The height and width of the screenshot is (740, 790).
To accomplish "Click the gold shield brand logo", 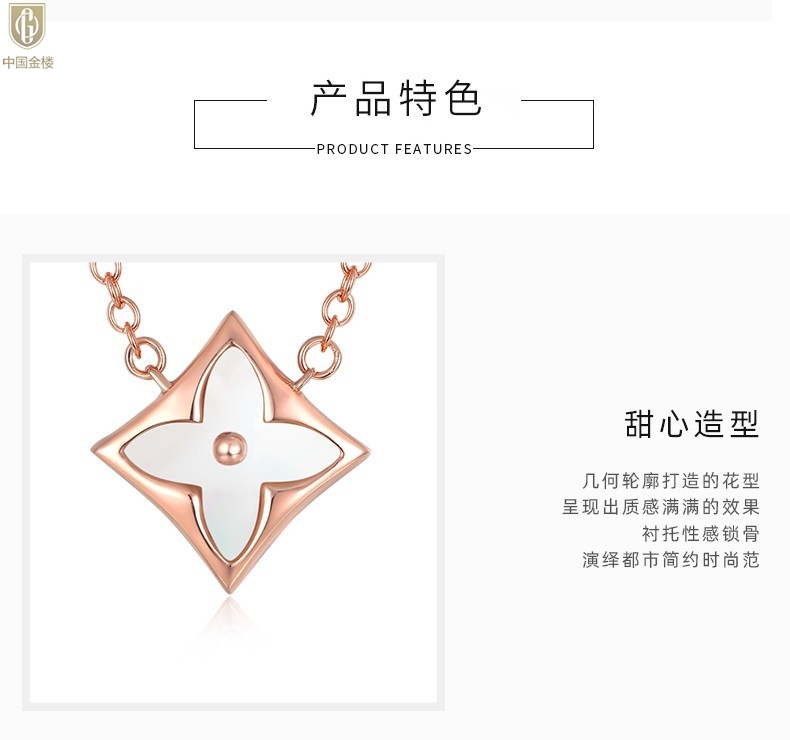I will click(27, 25).
